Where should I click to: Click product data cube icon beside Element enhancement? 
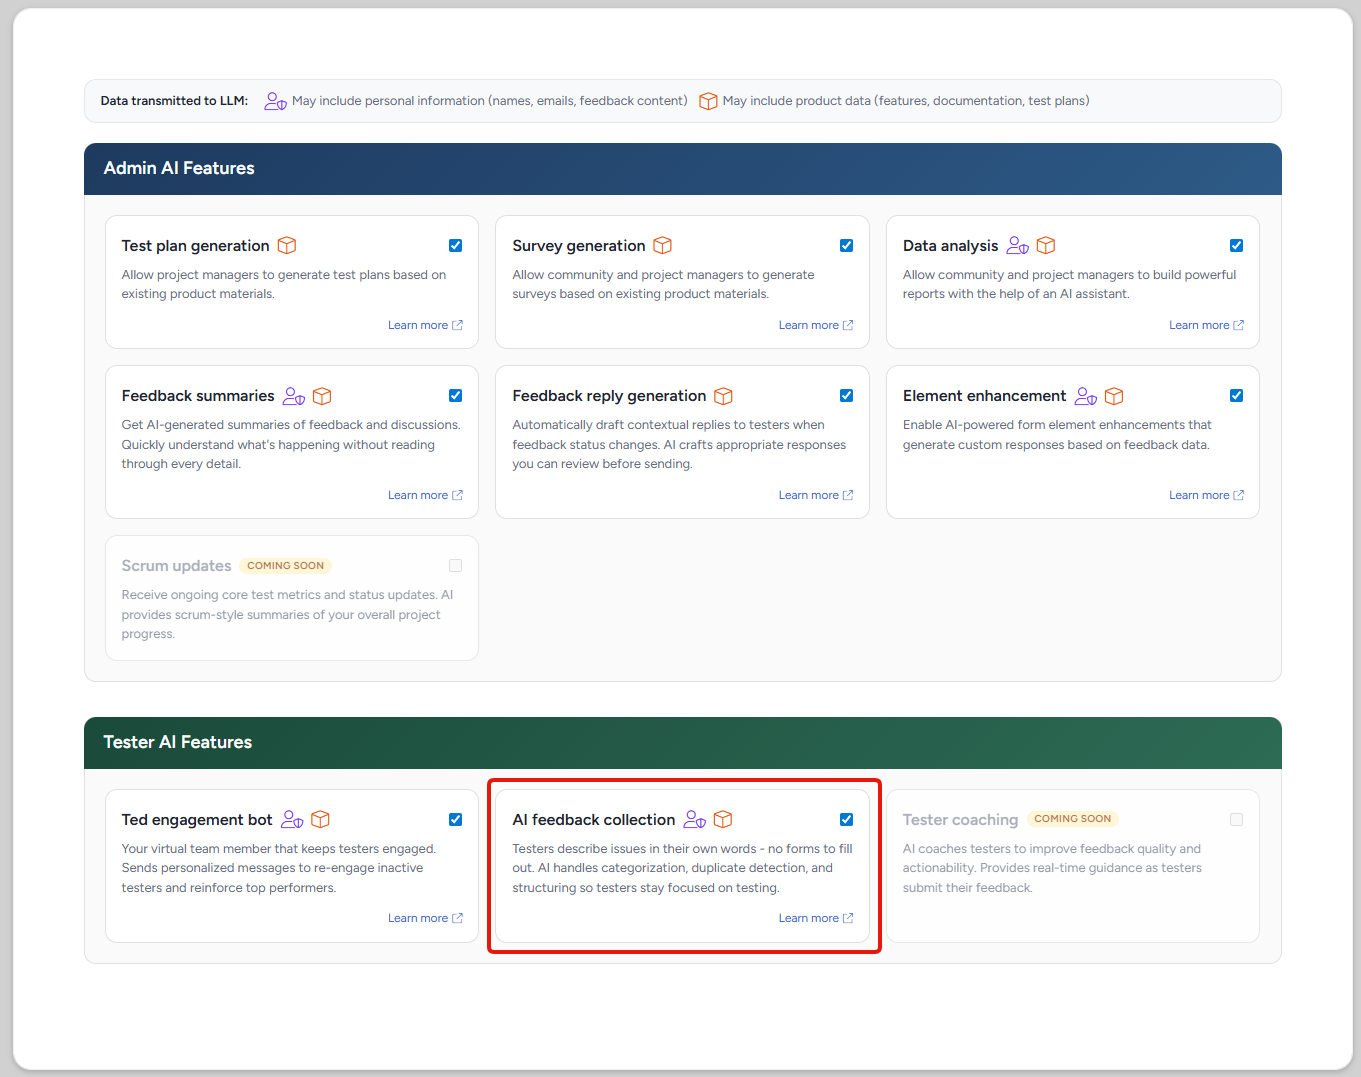(x=1114, y=396)
